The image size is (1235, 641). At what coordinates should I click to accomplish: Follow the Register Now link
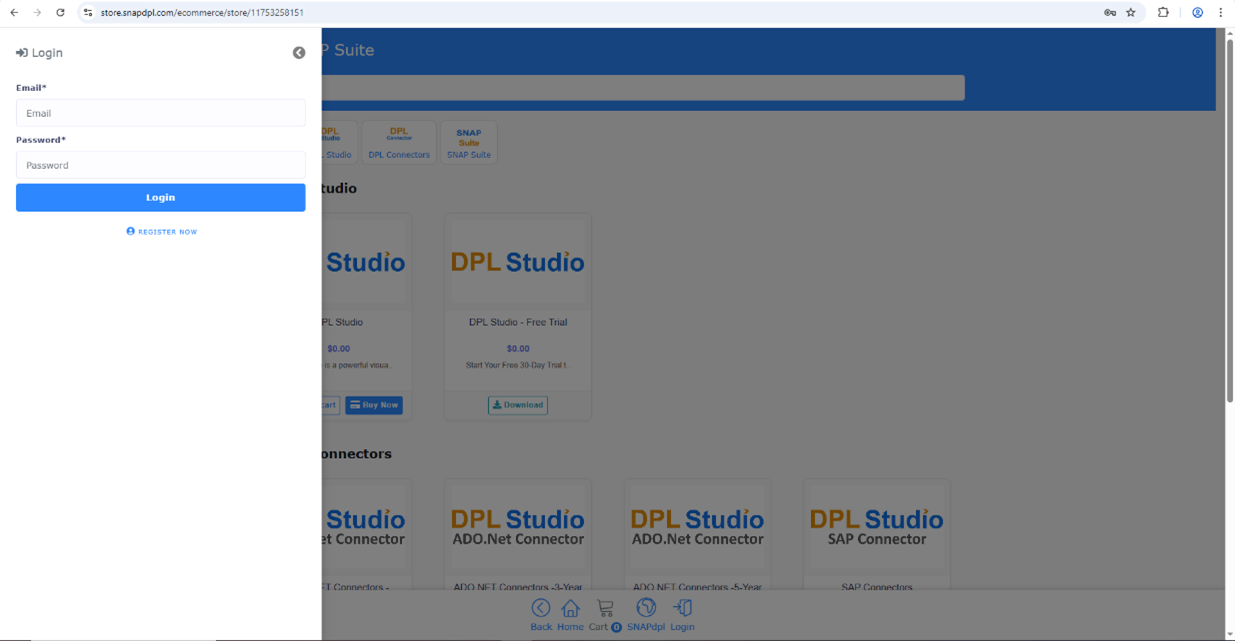pyautogui.click(x=162, y=231)
